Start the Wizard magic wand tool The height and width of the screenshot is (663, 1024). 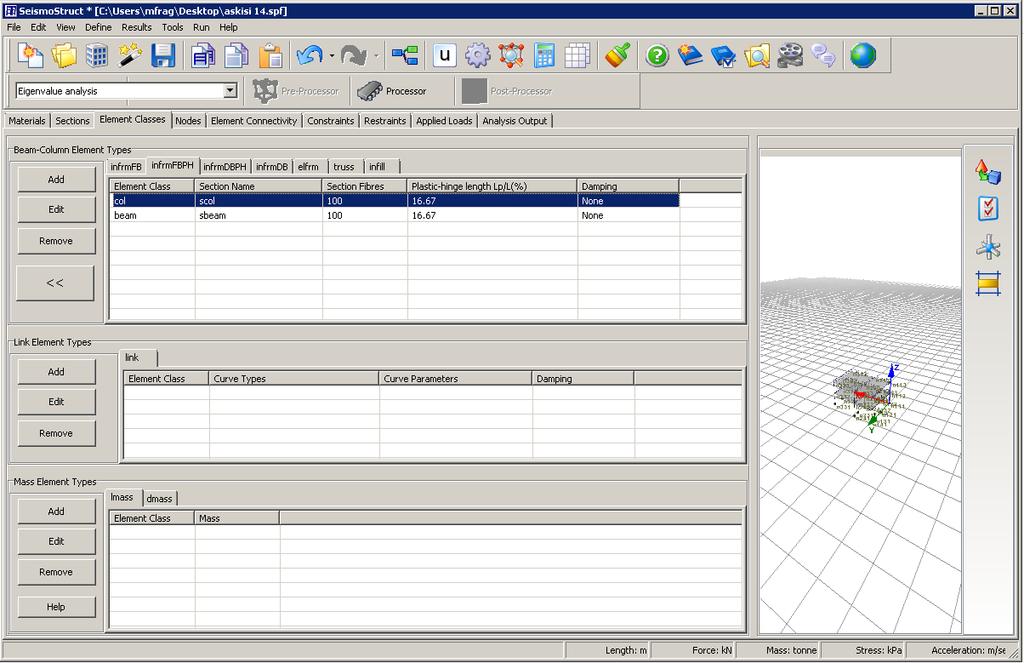130,56
